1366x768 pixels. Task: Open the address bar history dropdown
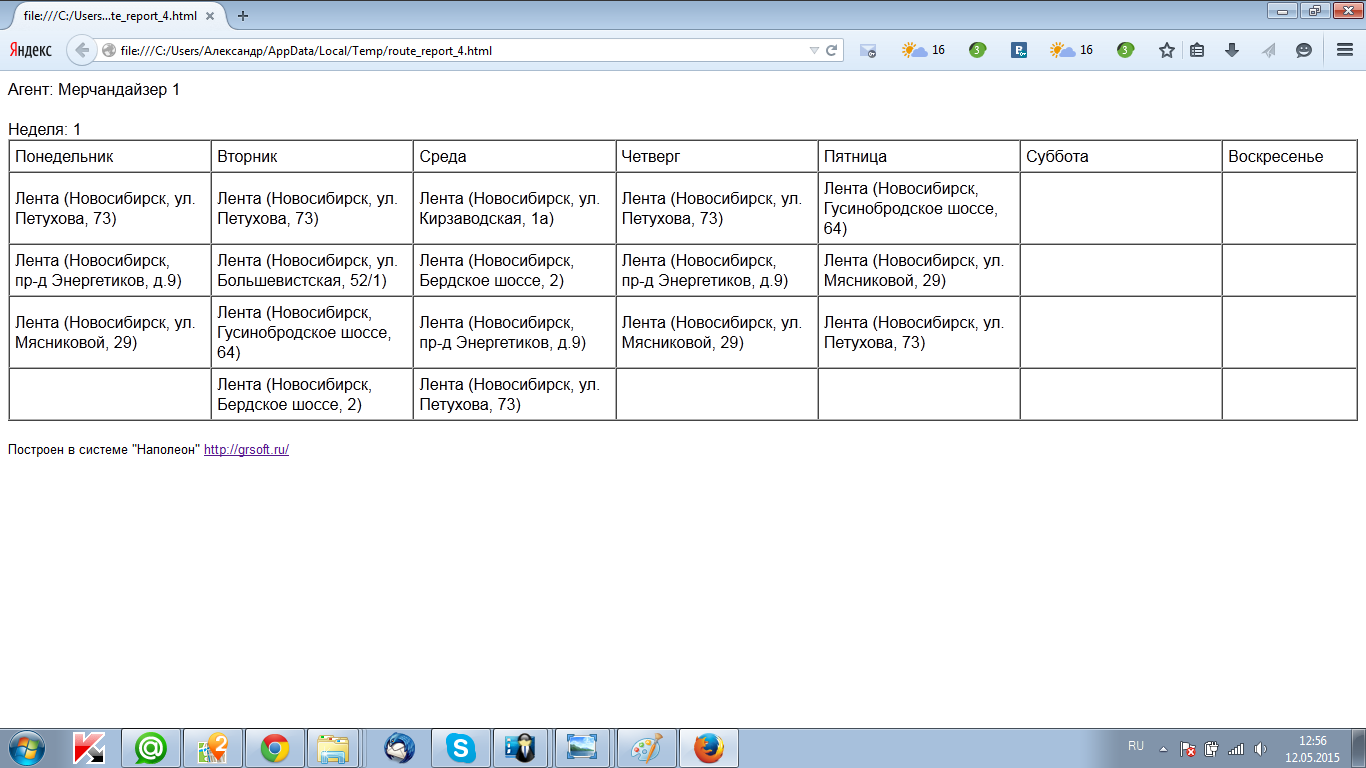tap(814, 50)
